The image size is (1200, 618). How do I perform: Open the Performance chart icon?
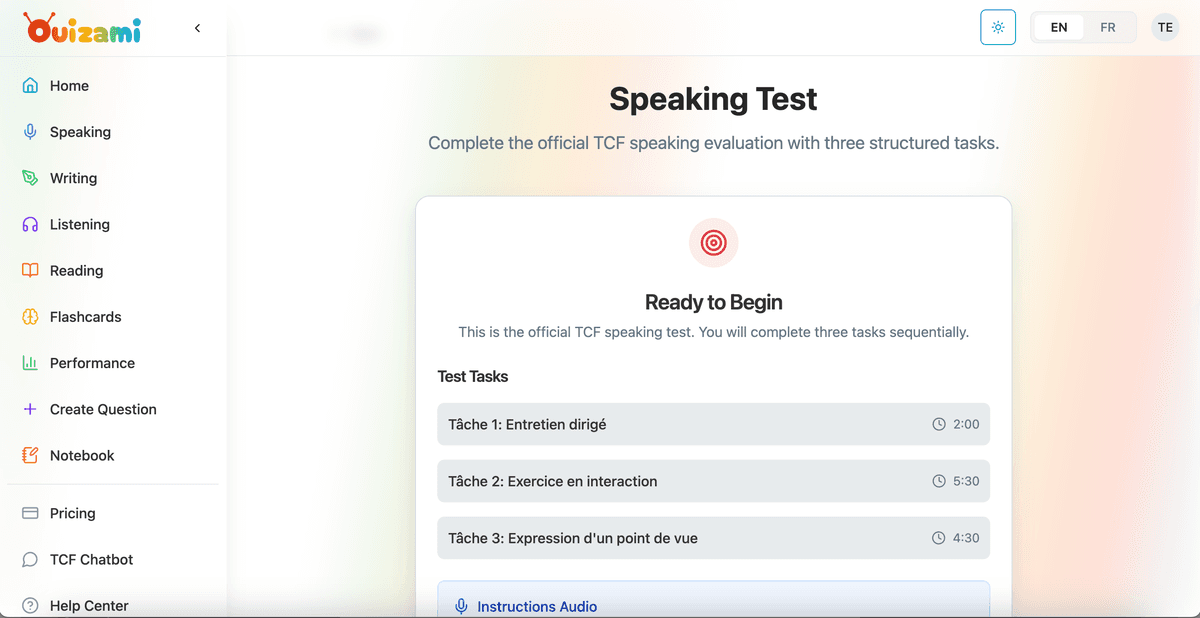tap(31, 362)
